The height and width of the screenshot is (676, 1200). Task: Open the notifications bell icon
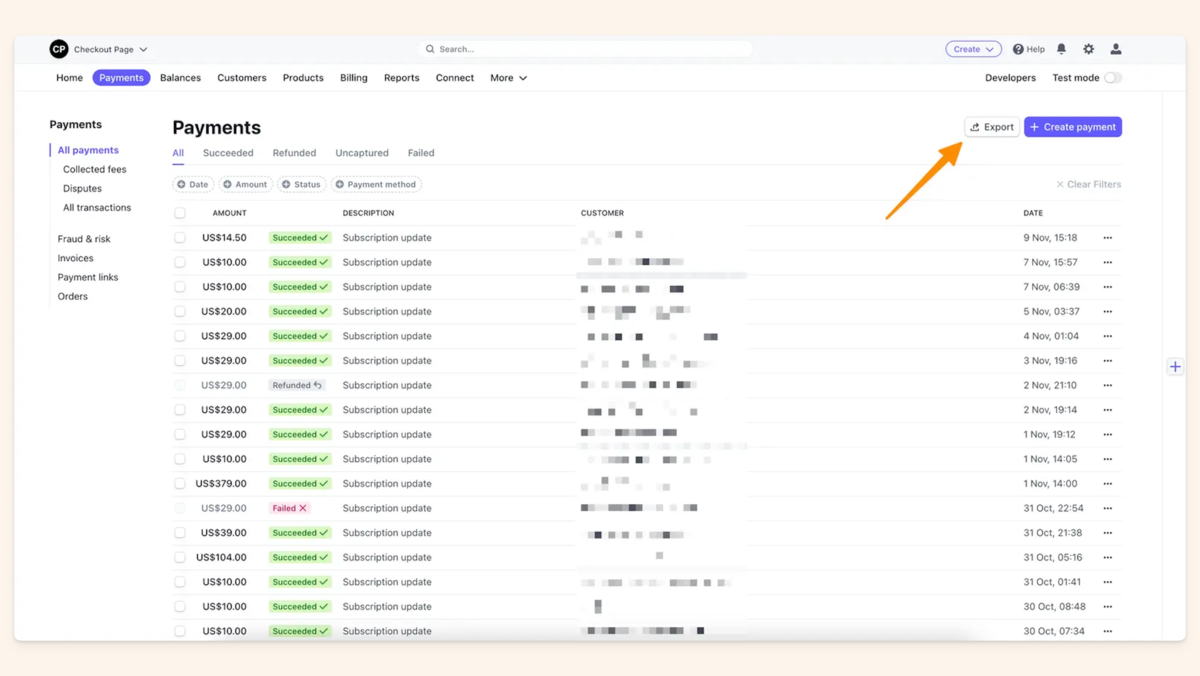click(x=1061, y=48)
